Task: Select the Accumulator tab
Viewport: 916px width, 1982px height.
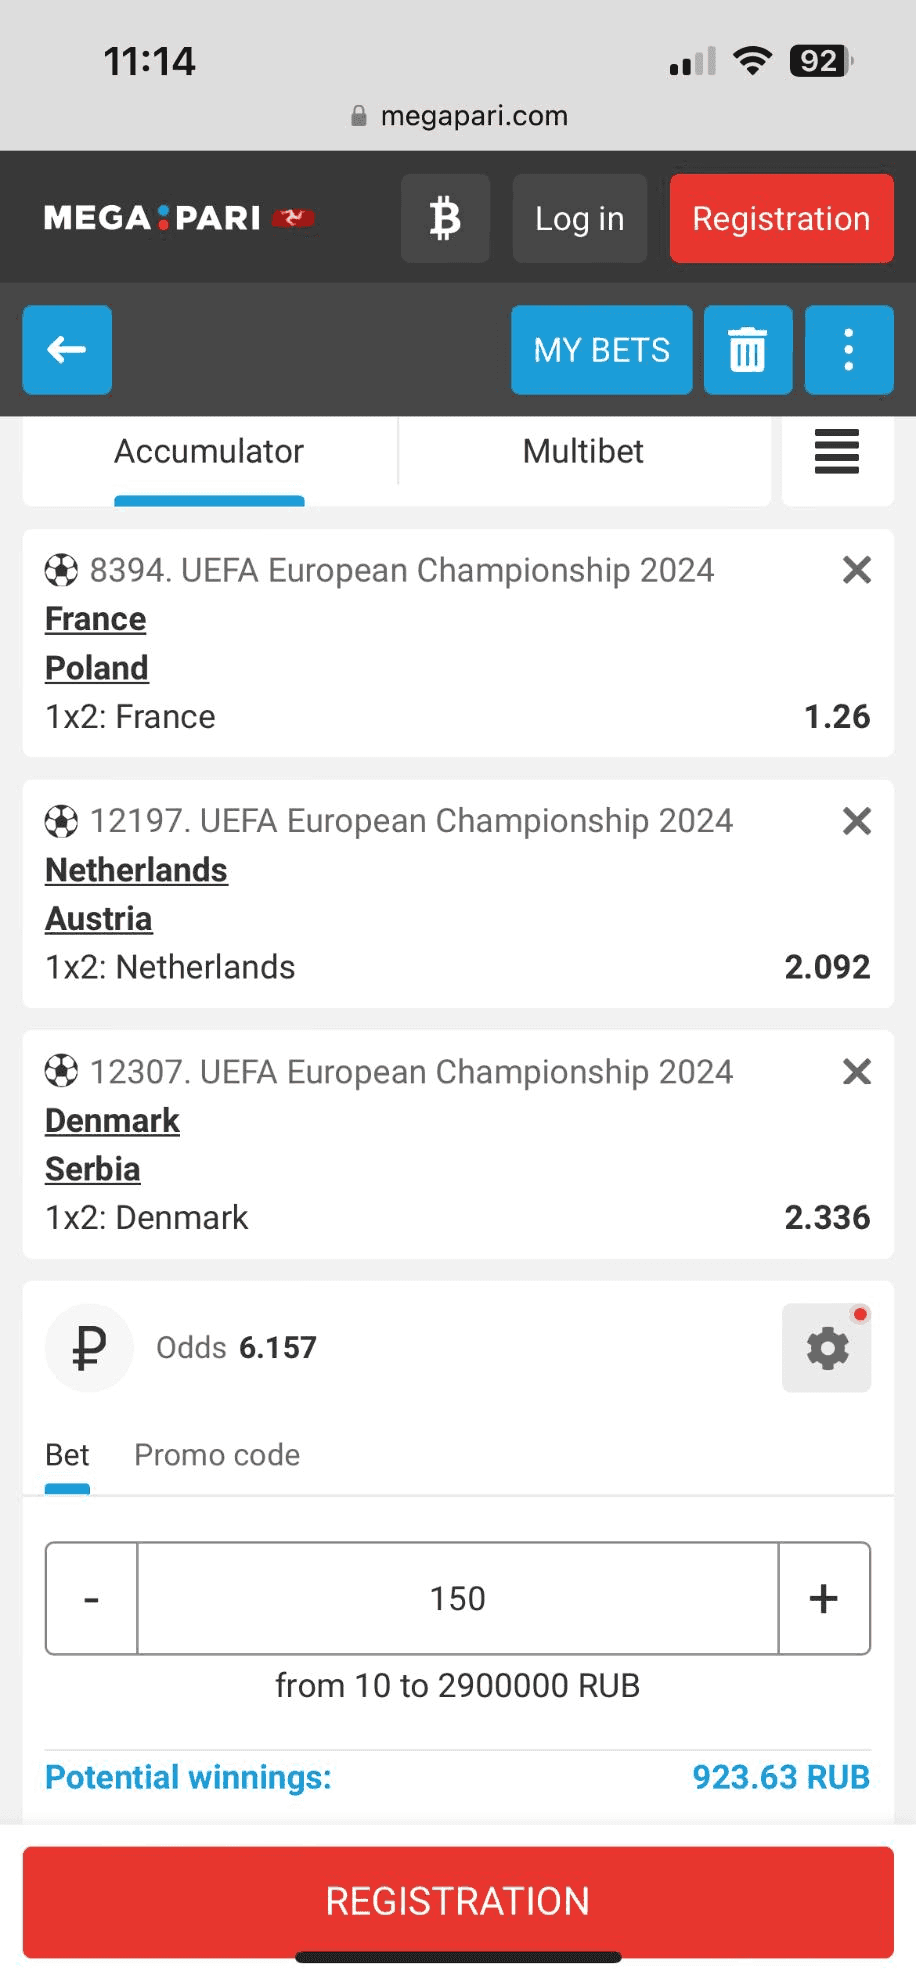Action: 209,452
